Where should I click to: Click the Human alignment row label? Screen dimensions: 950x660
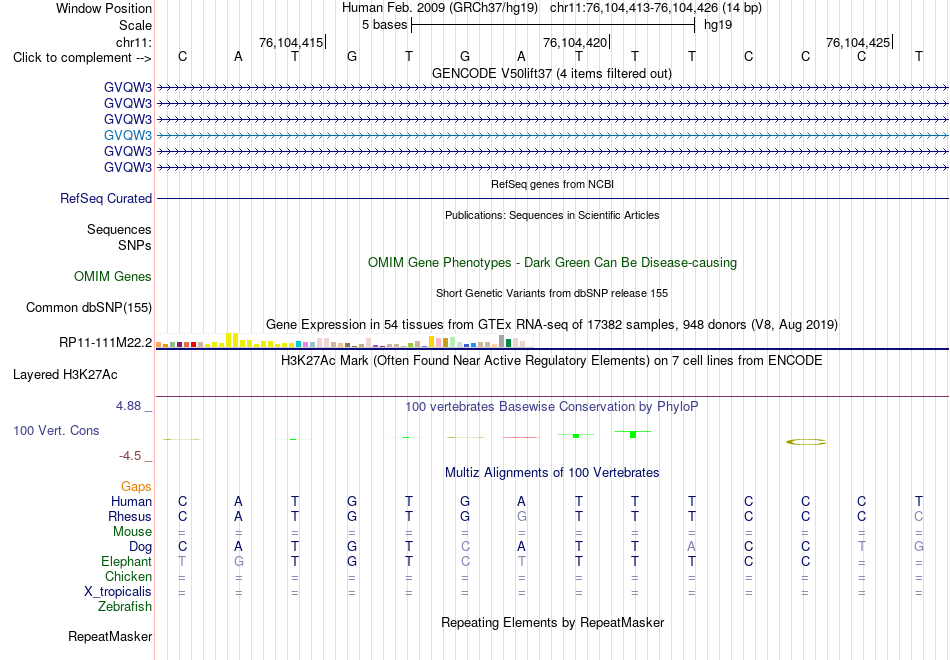131,501
